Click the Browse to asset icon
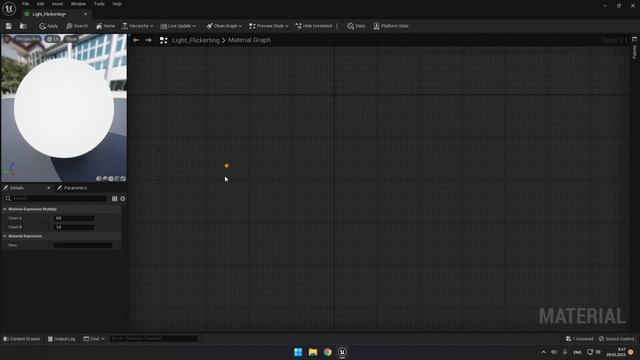The width and height of the screenshot is (640, 360). coord(23,26)
